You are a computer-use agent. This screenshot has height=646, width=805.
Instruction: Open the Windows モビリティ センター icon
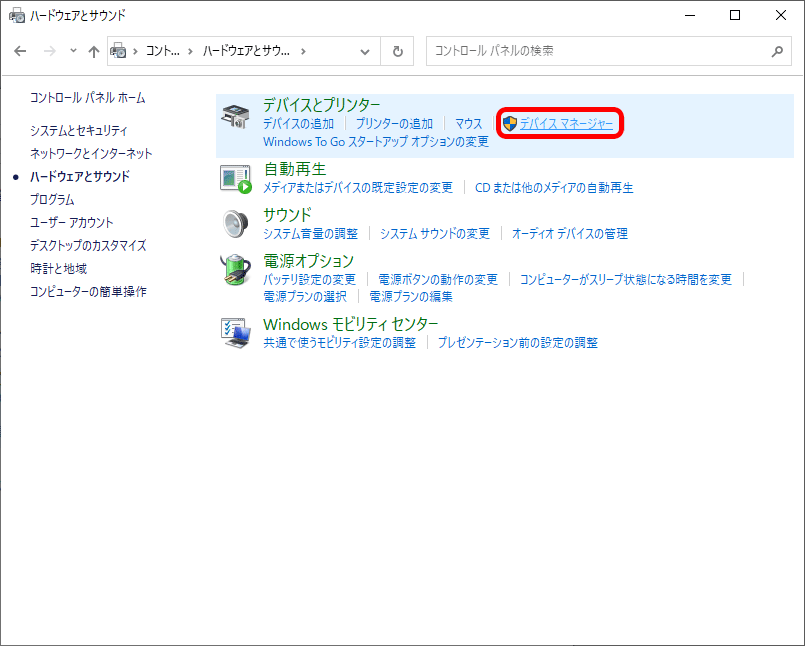[x=236, y=333]
